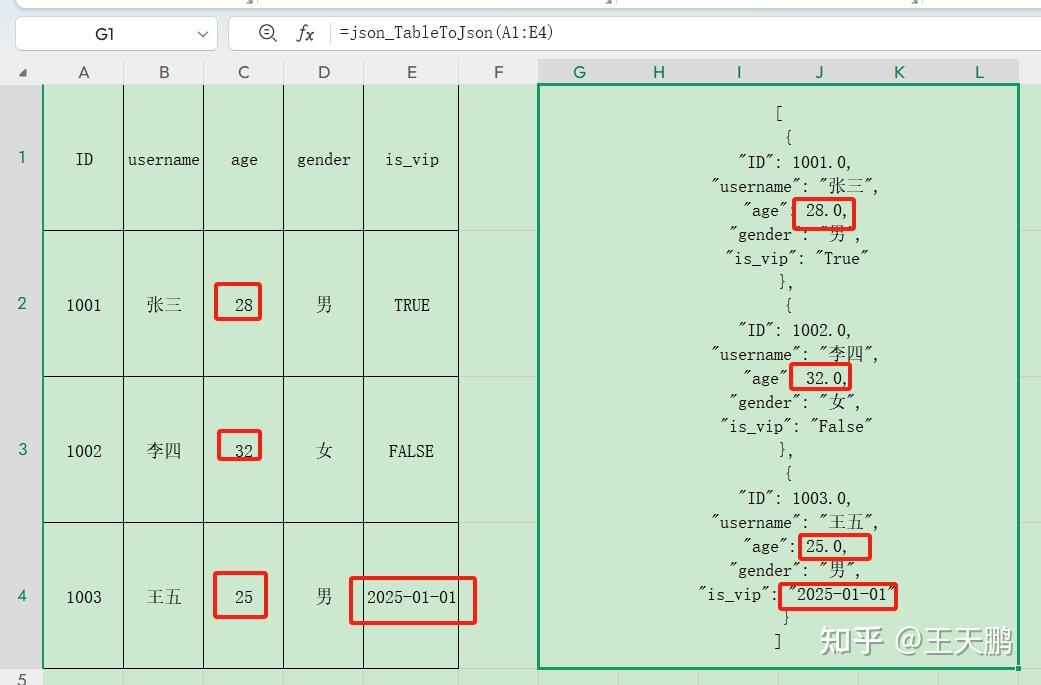
Task: Click the Name Box showing G1
Action: coord(110,32)
